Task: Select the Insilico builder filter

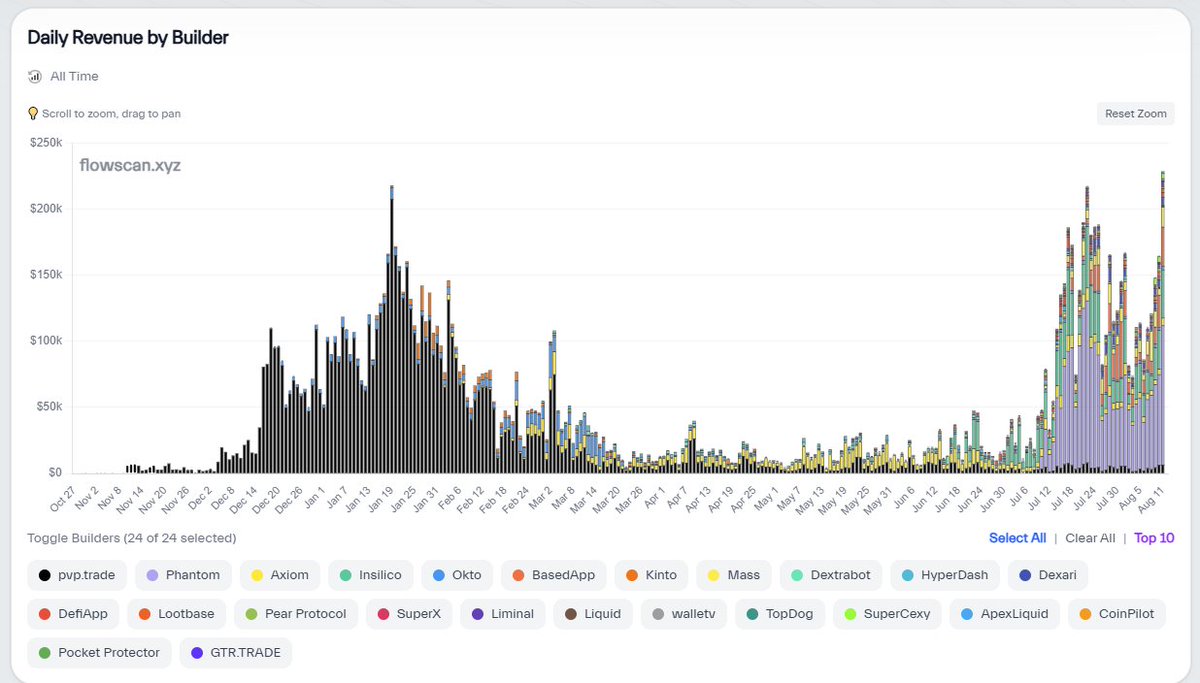Action: tap(373, 574)
